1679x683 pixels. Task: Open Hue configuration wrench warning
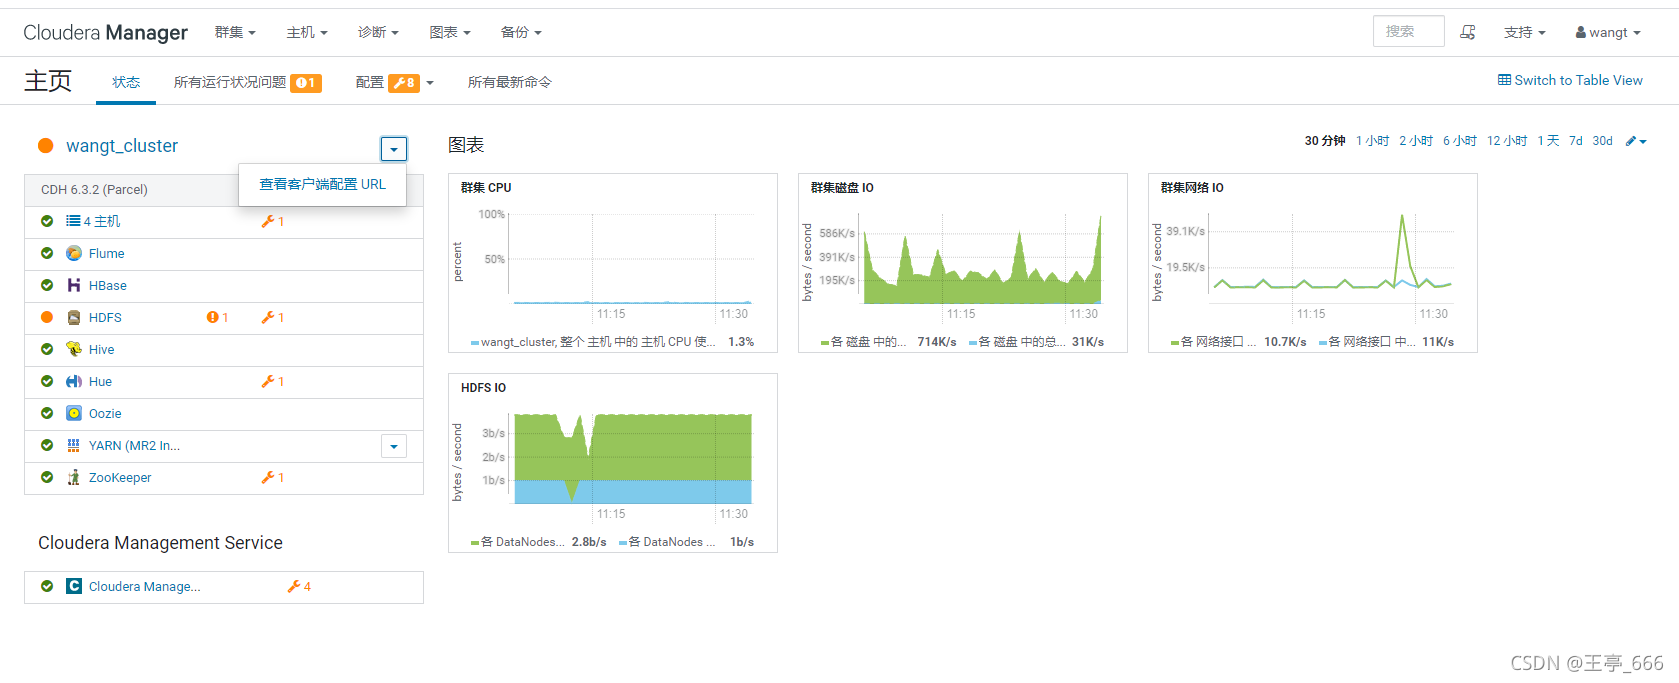click(x=273, y=381)
